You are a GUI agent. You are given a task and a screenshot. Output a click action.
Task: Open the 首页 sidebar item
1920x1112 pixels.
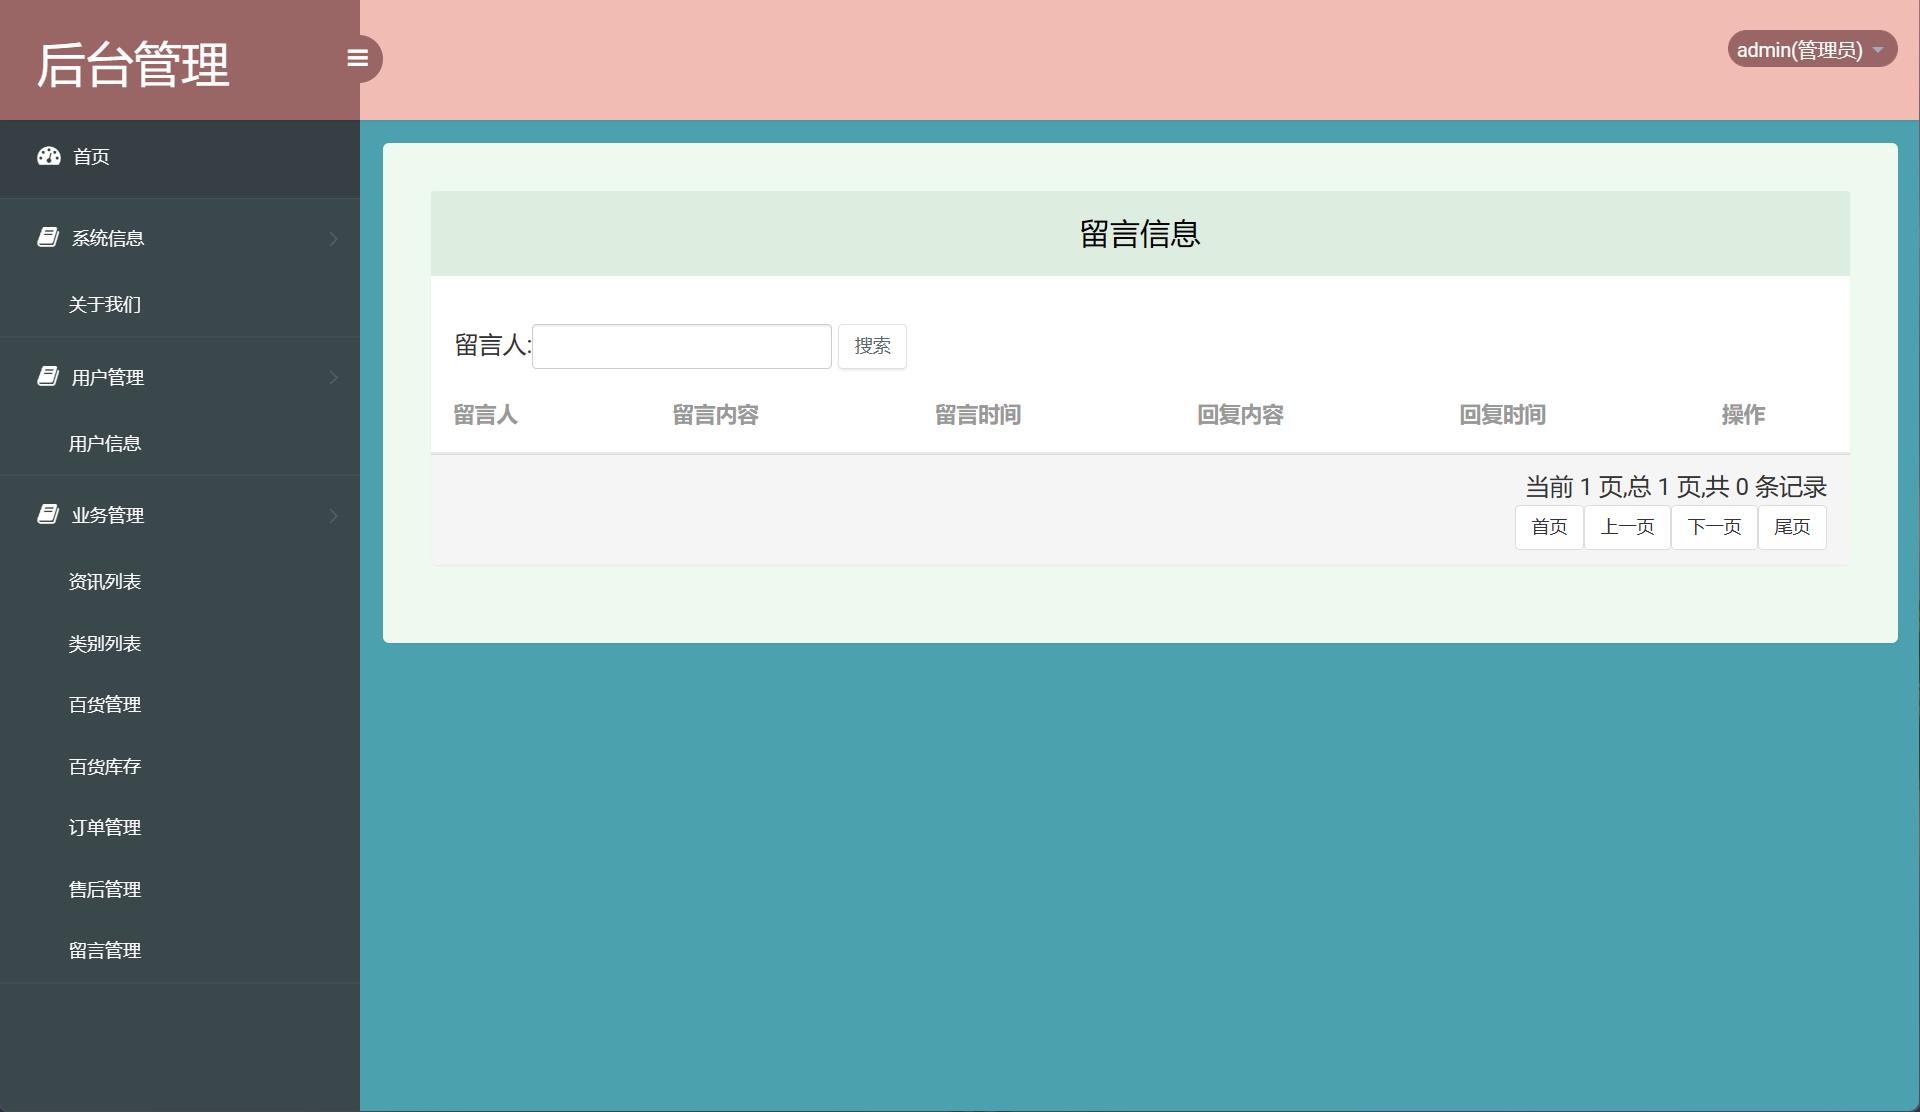[91, 157]
